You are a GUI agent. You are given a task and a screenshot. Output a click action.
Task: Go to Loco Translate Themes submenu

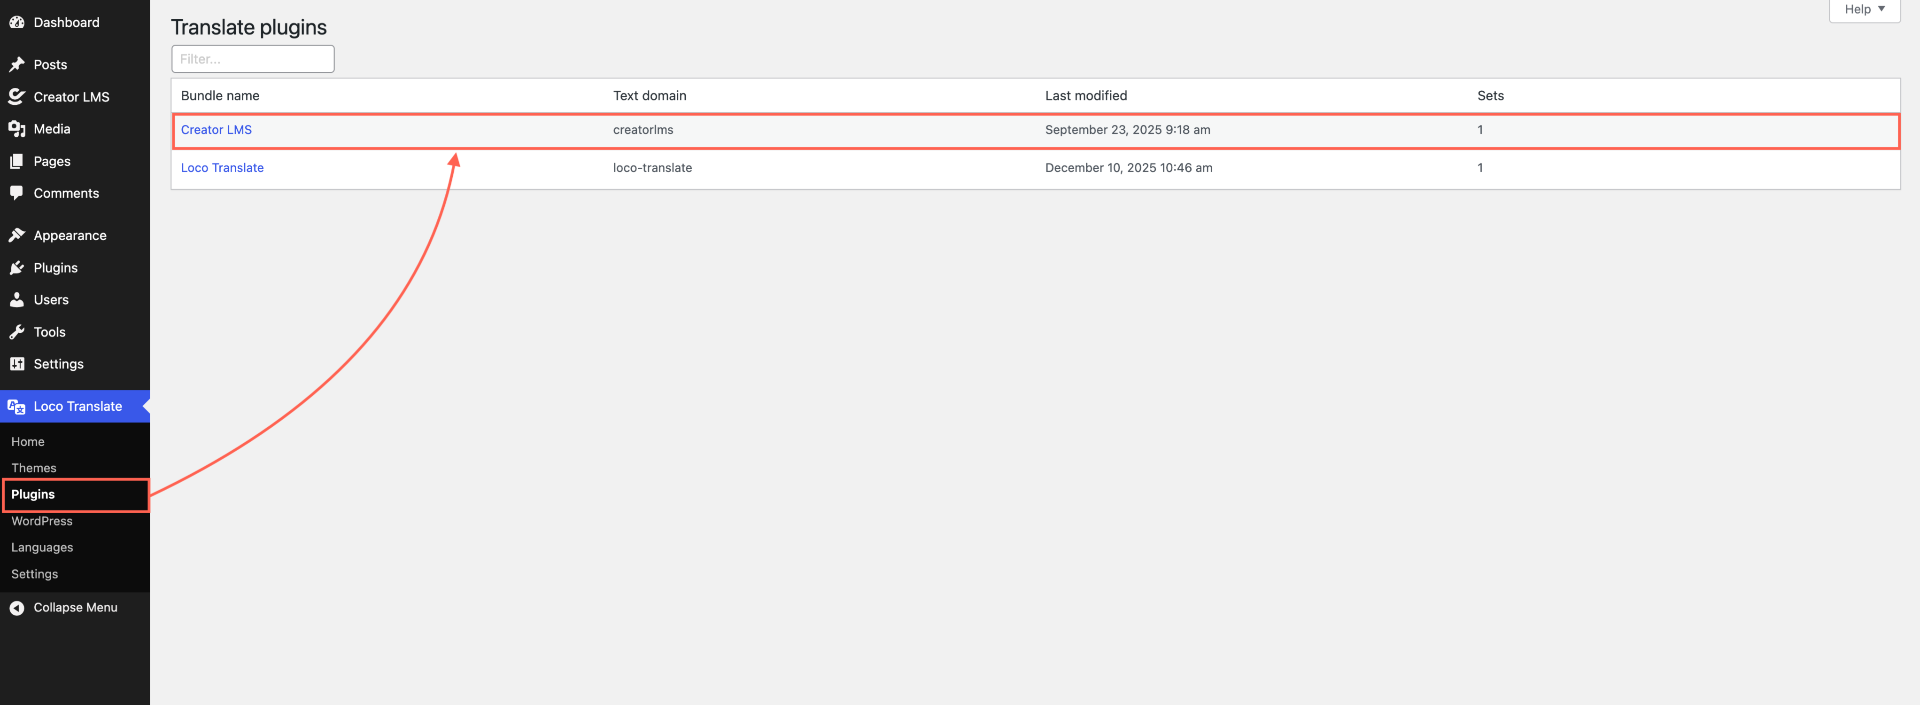[x=34, y=468]
